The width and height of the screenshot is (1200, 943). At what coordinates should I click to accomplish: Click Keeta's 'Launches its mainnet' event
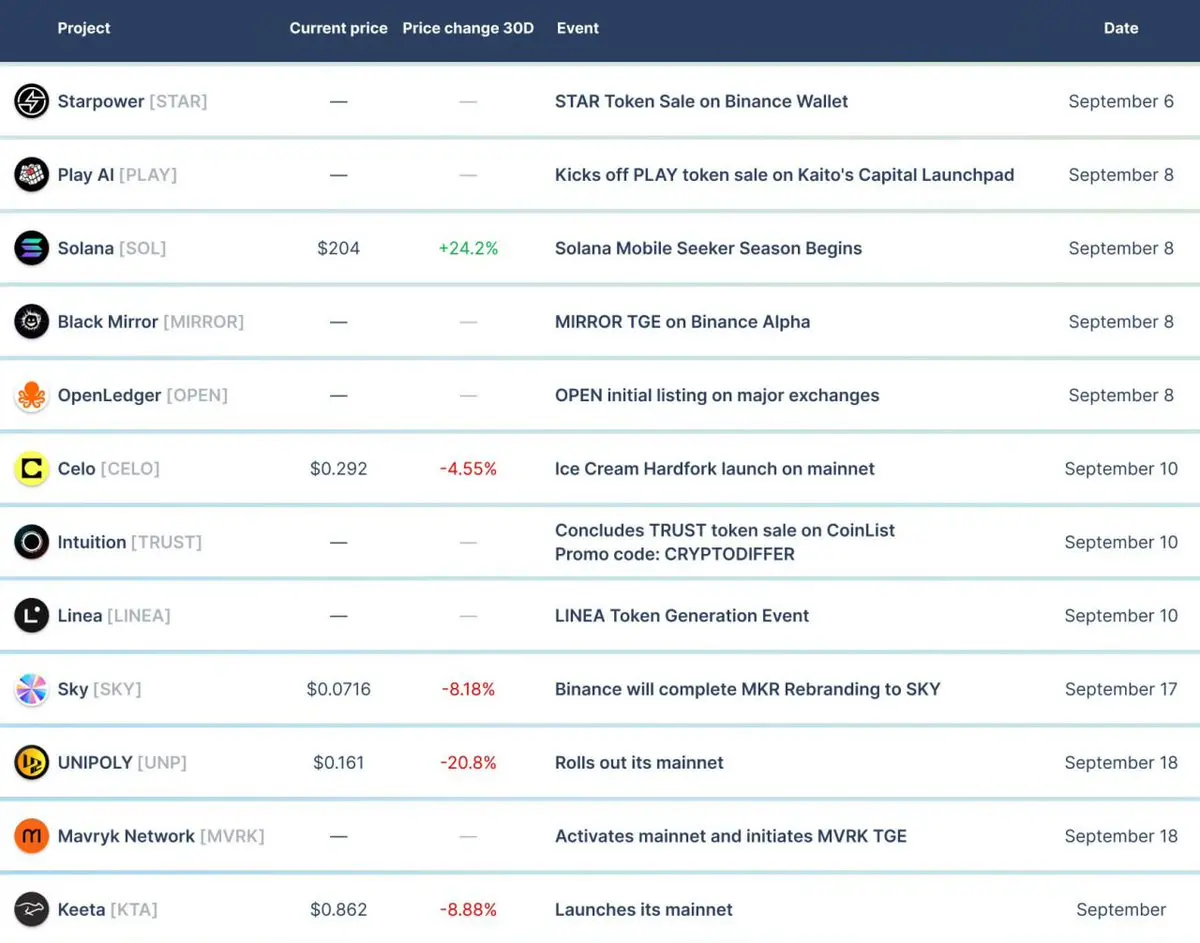tap(644, 910)
